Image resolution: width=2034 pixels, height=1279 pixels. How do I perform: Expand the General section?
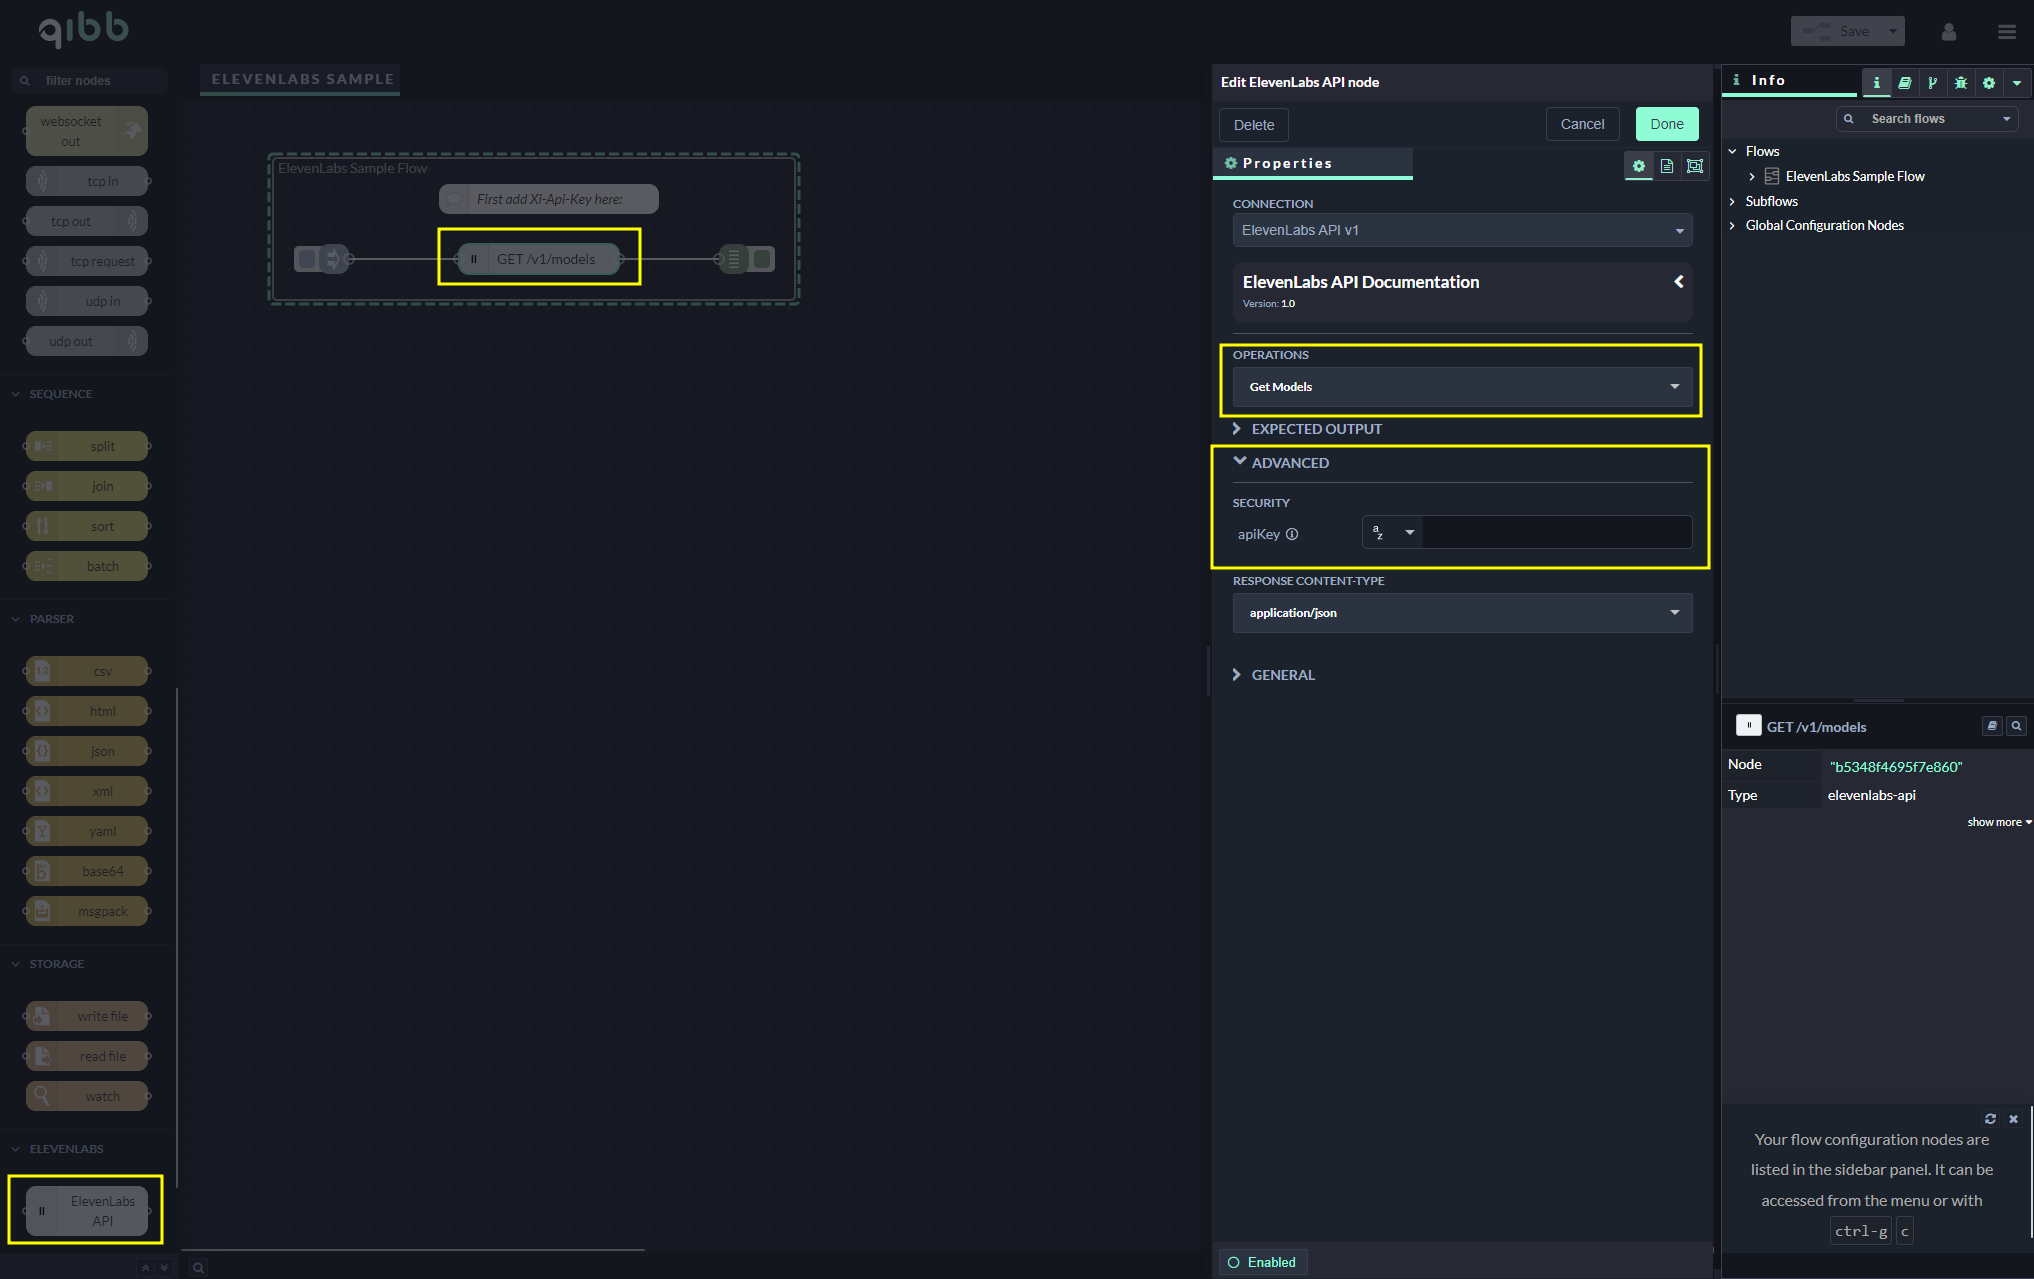tap(1282, 675)
